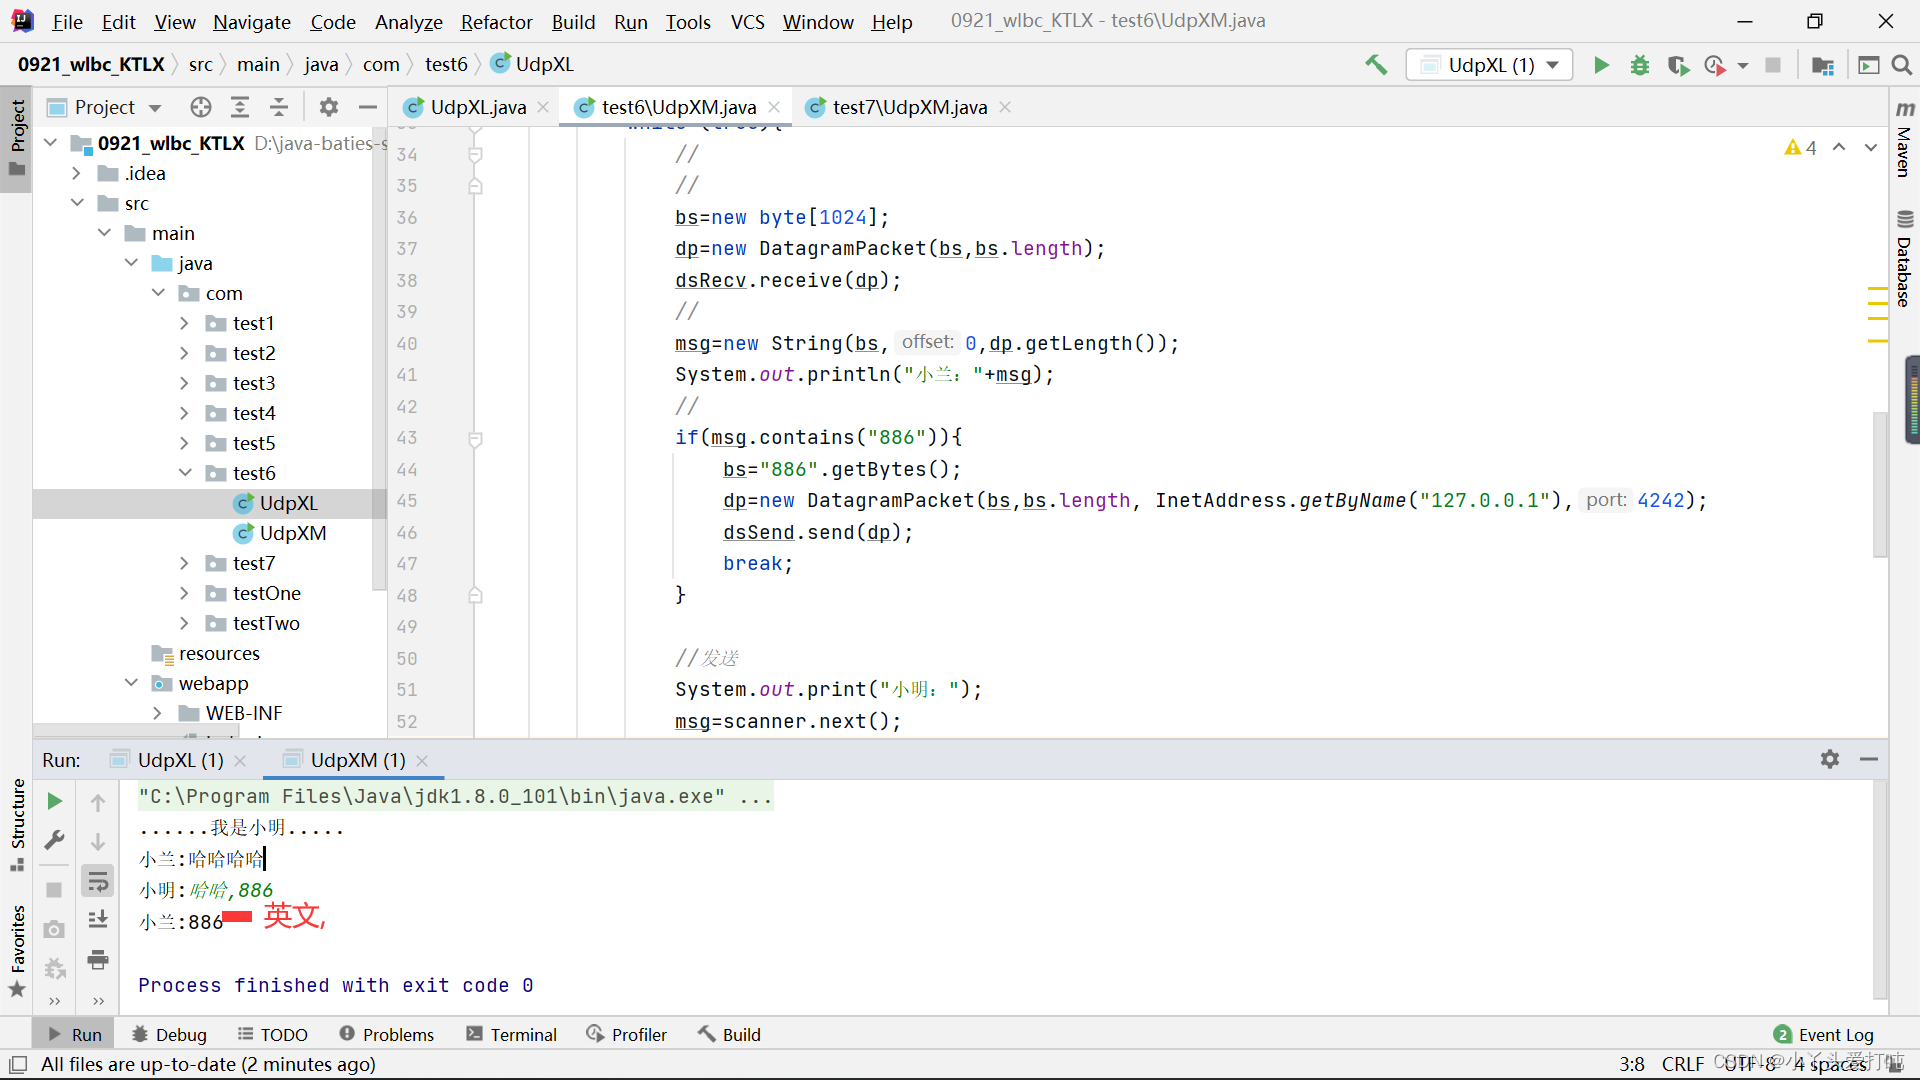Collapse the webapp folder
Image resolution: width=1920 pixels, height=1080 pixels.
click(131, 683)
